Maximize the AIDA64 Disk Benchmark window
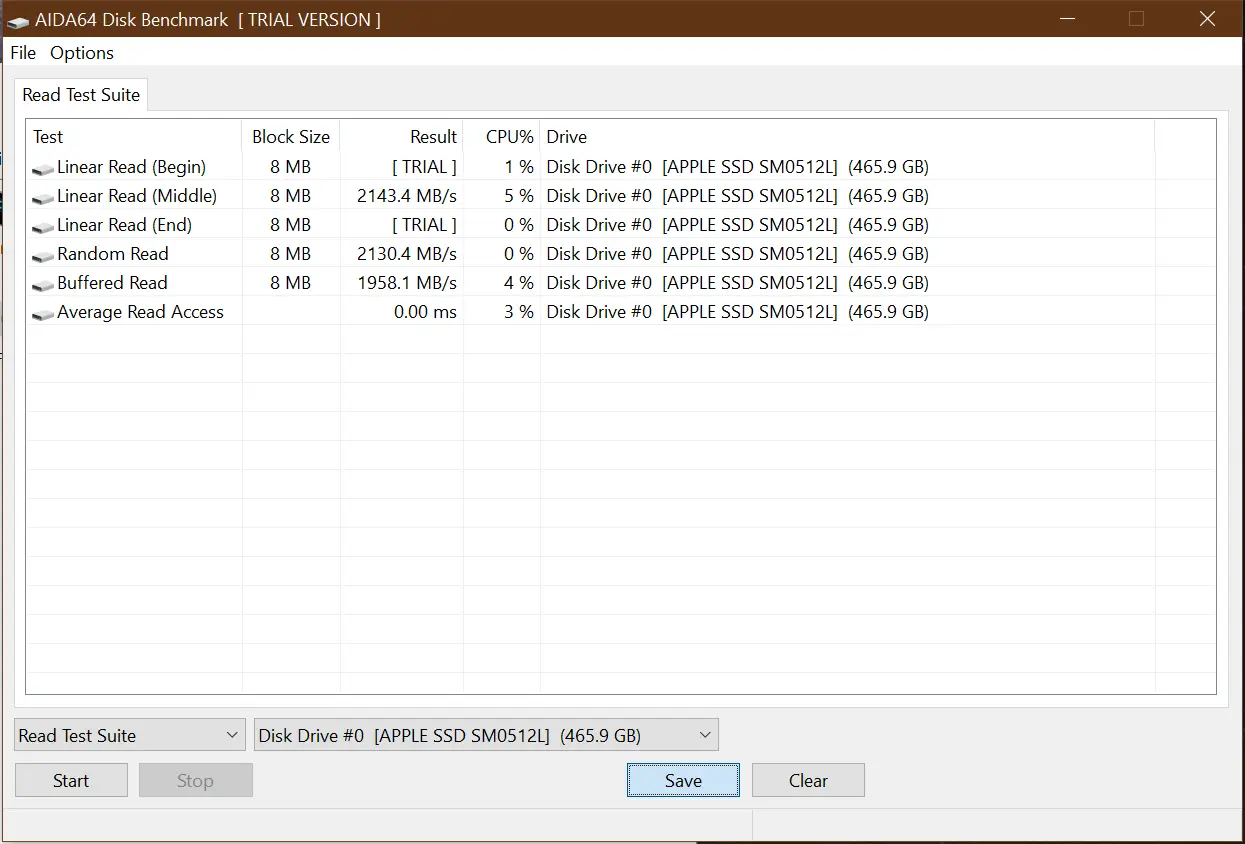Screen dimensions: 1245x844 (x=1136, y=18)
